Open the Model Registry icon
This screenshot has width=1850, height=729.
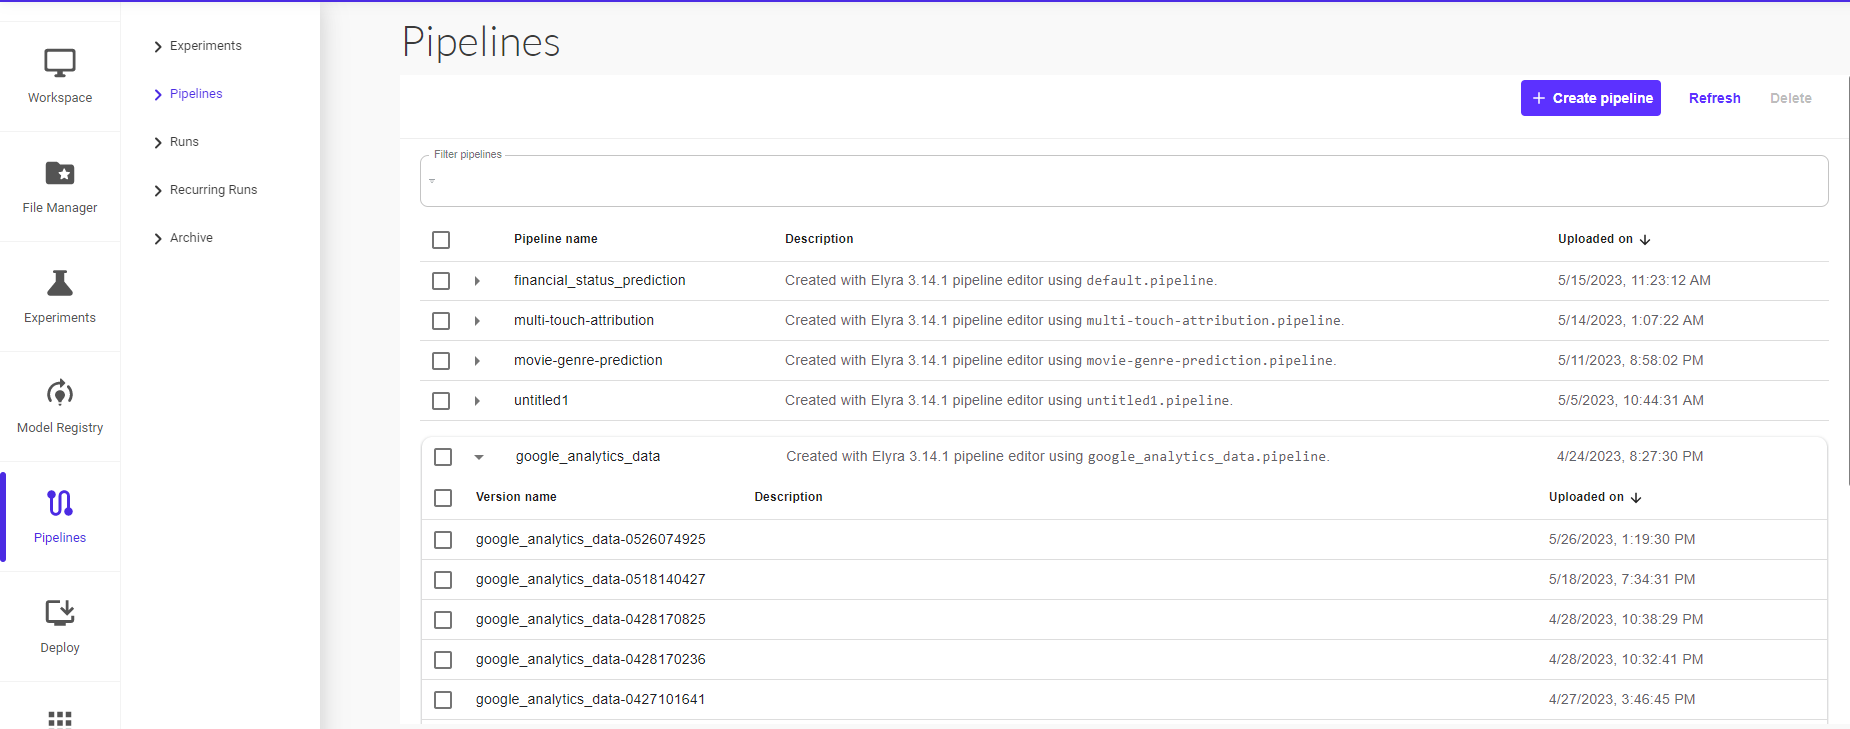pyautogui.click(x=60, y=393)
